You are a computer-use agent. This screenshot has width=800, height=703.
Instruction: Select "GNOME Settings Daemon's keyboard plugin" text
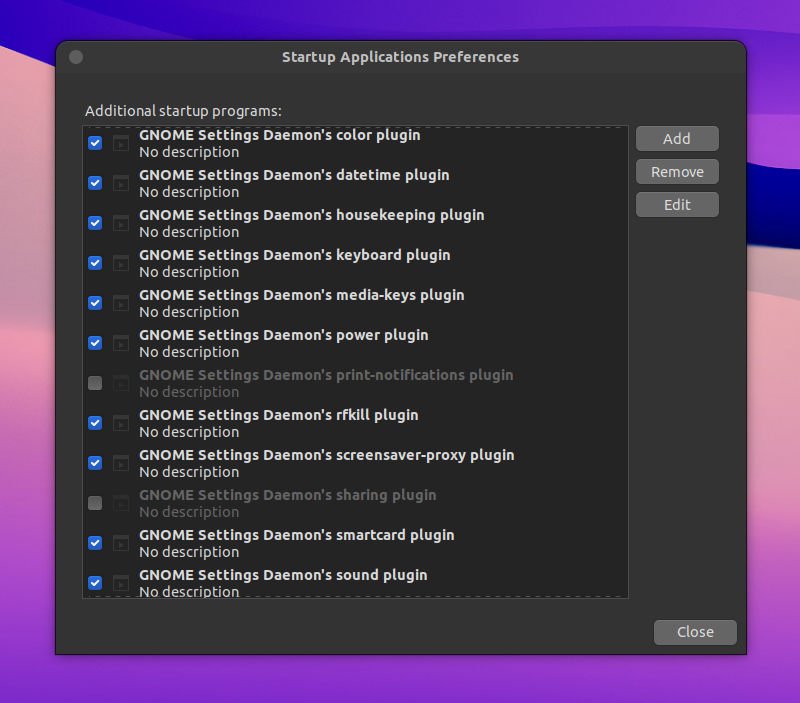click(x=295, y=255)
